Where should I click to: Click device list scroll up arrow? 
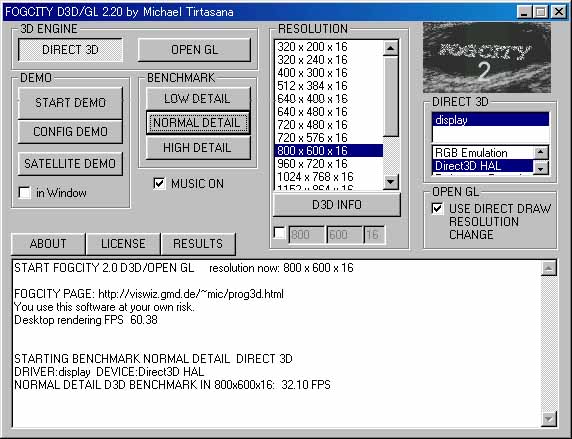pos(541,152)
